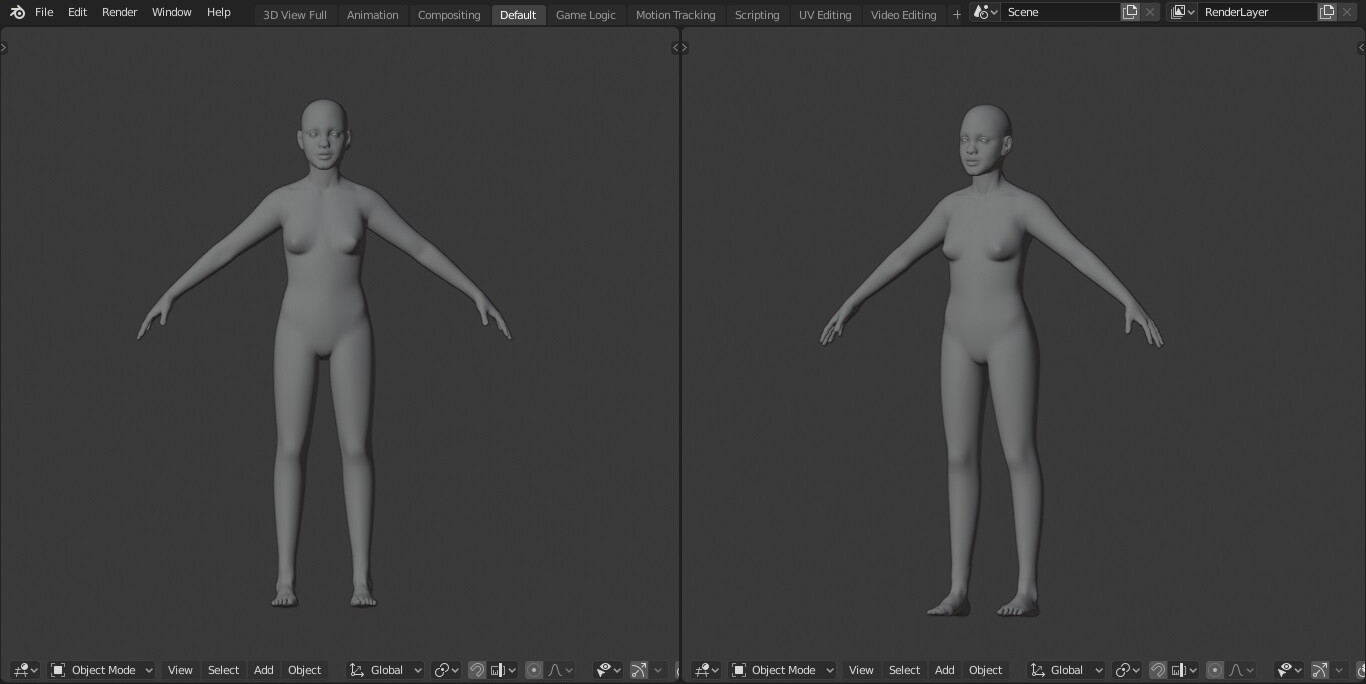Open Add menu in left viewport
Image resolution: width=1366 pixels, height=684 pixels.
click(263, 670)
